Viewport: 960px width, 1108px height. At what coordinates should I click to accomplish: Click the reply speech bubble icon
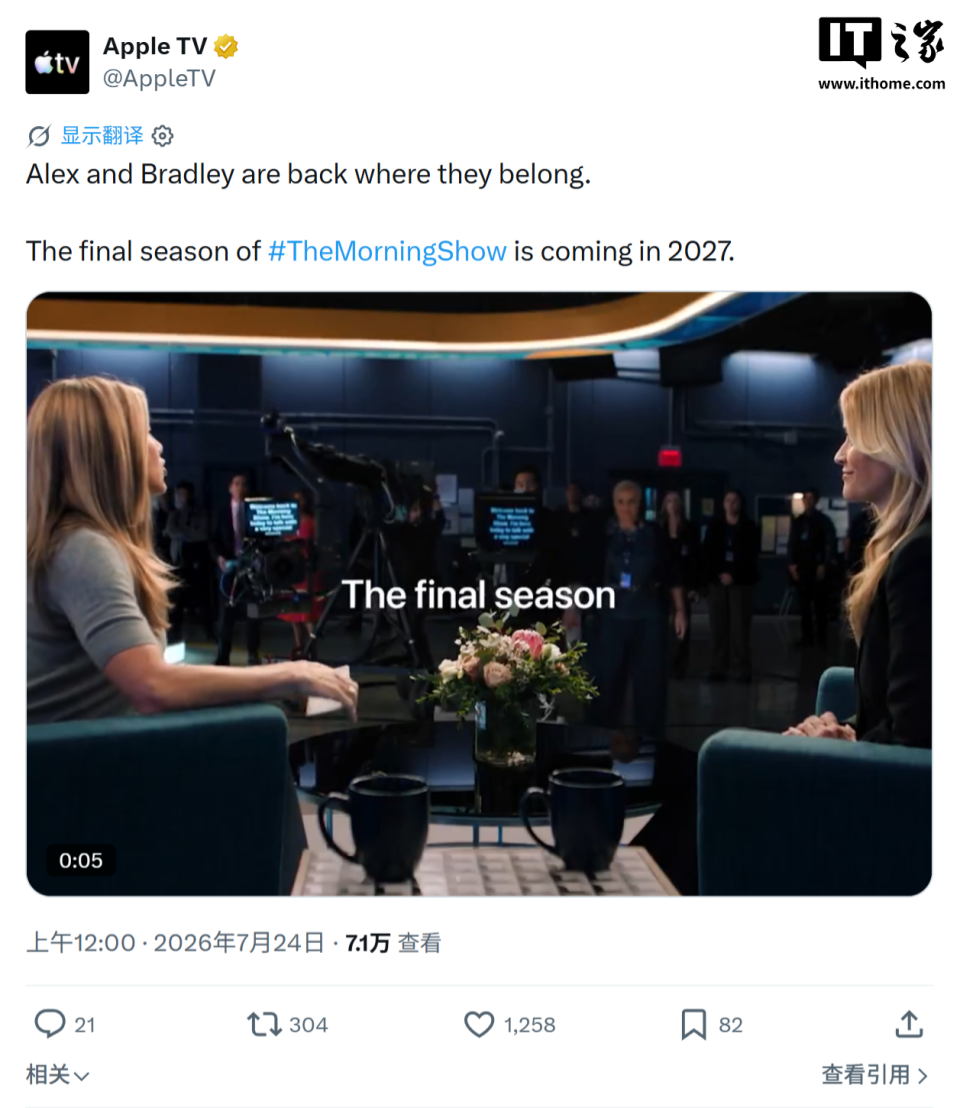click(49, 1024)
